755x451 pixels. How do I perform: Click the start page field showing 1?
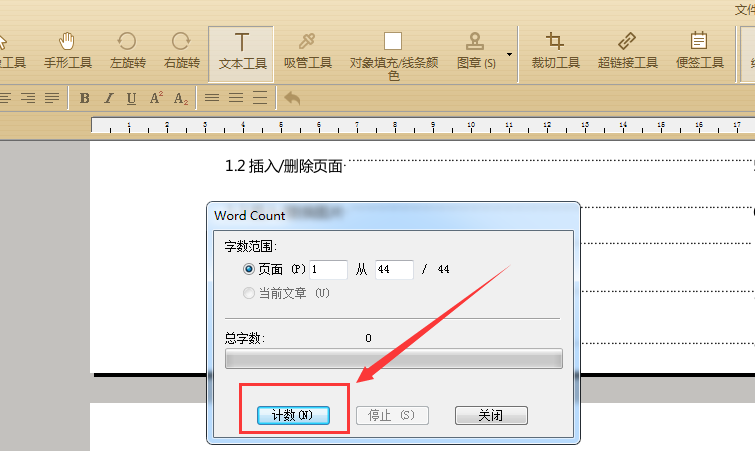pos(328,270)
